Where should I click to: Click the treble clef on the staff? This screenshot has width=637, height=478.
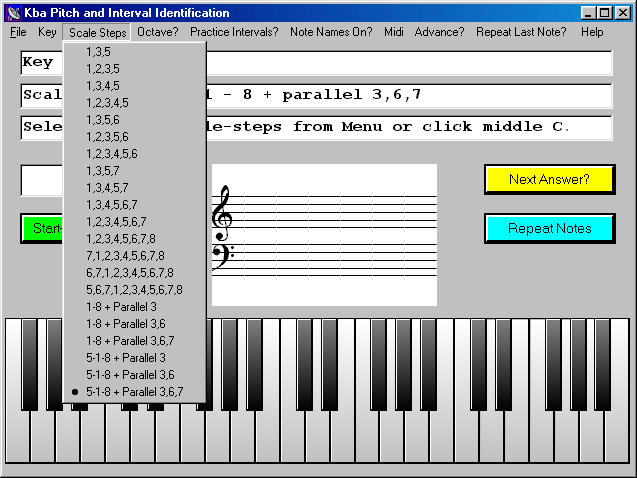point(222,210)
